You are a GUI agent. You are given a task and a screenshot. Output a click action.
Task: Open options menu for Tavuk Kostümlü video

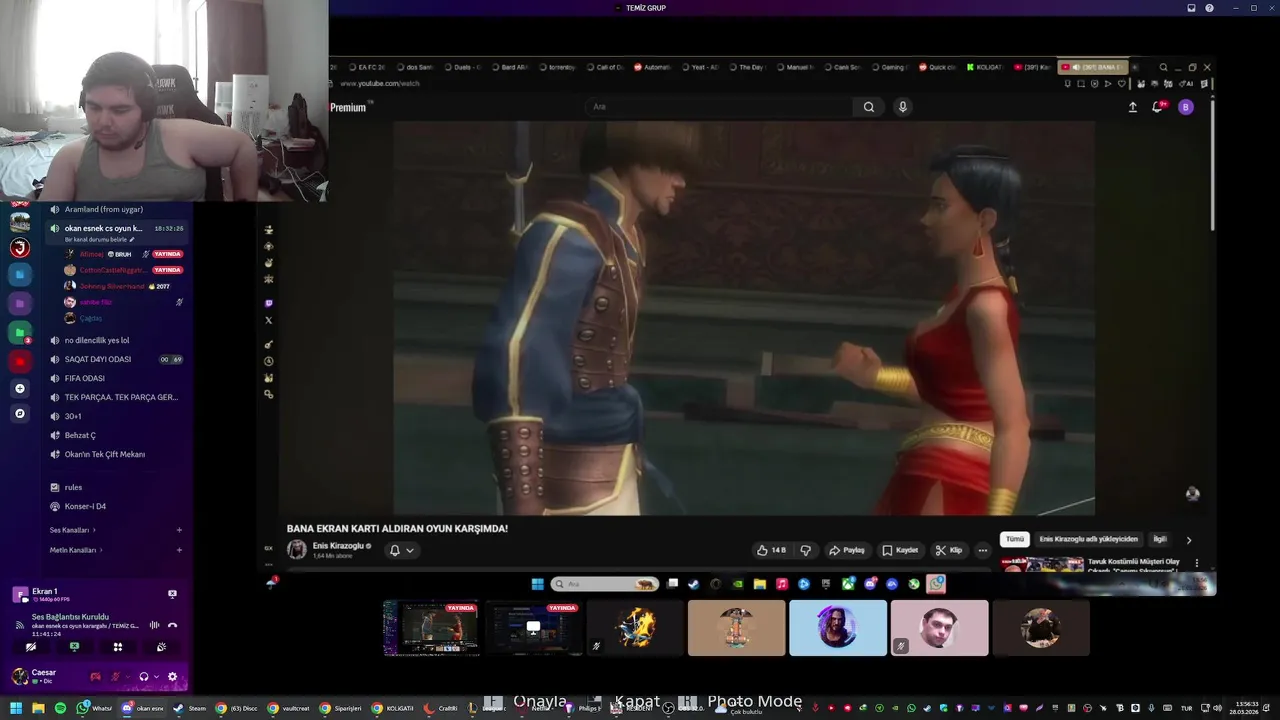[1196, 563]
